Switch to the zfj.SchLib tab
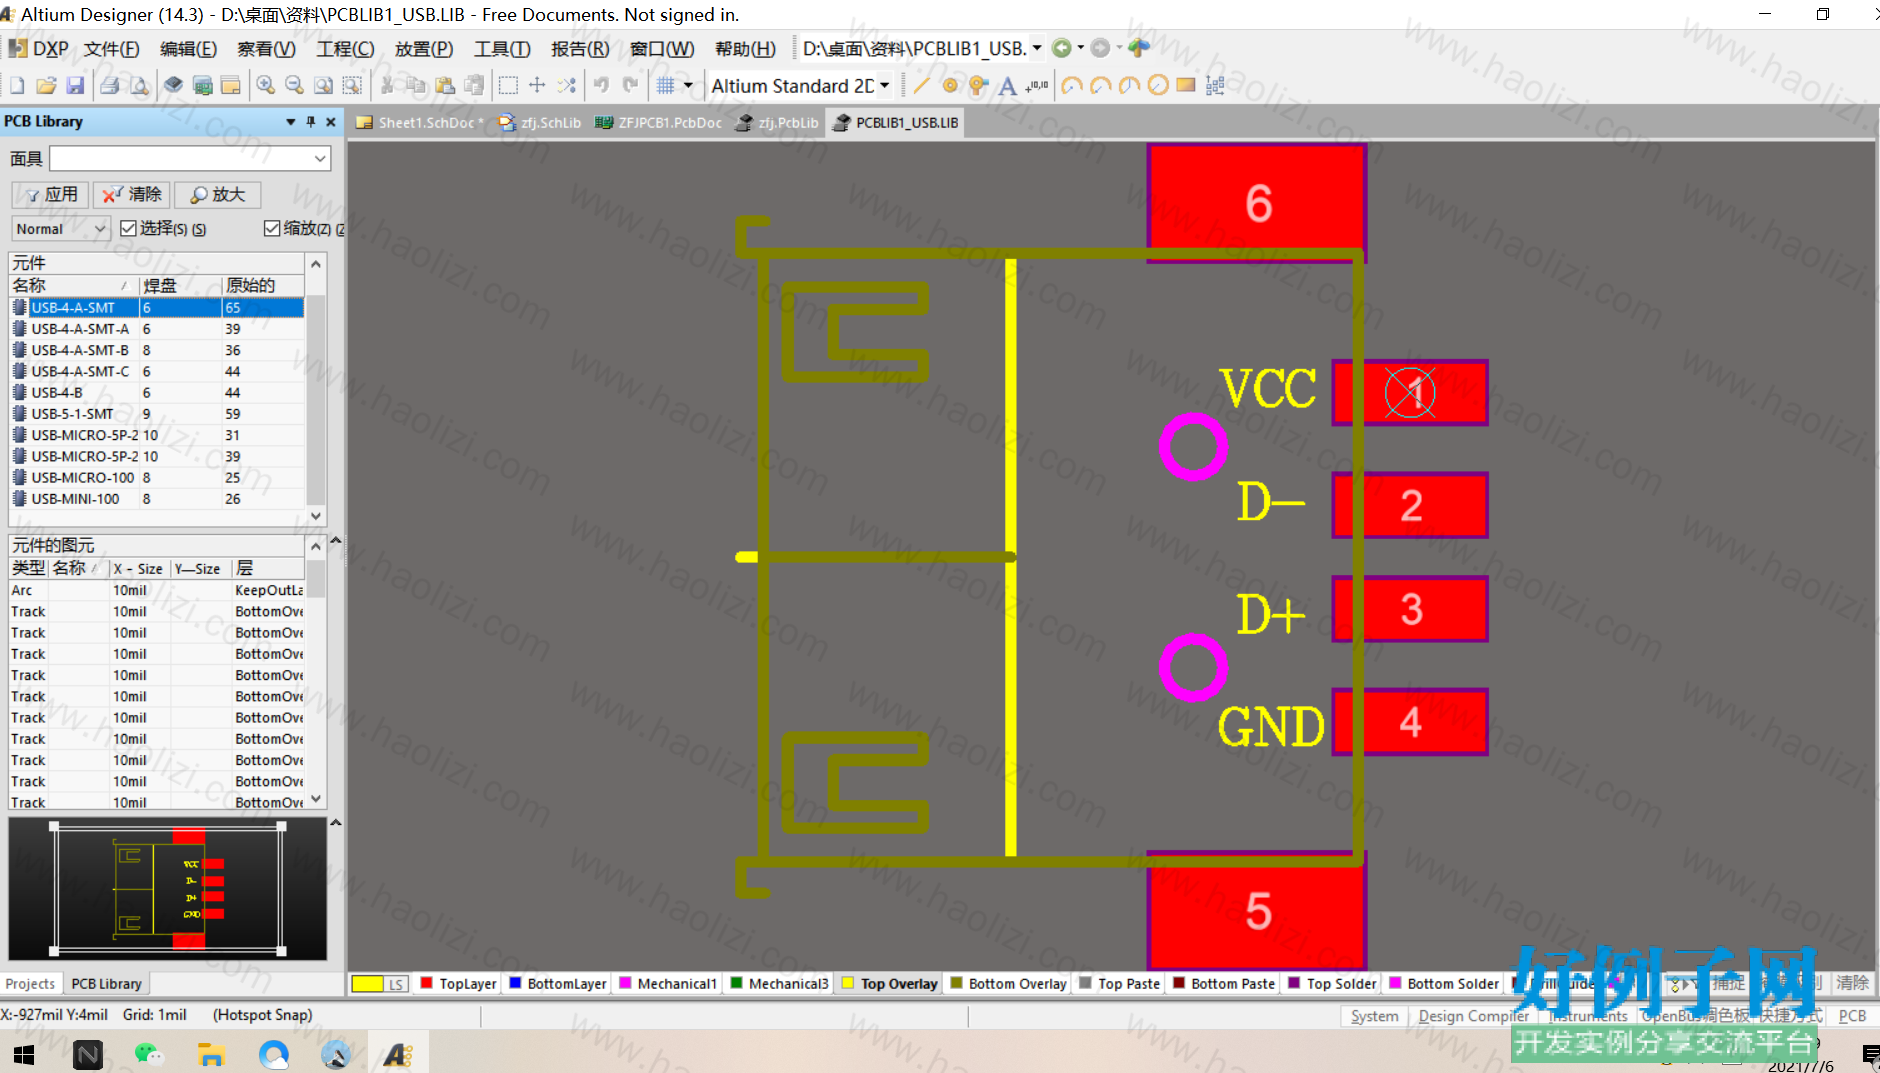 541,123
